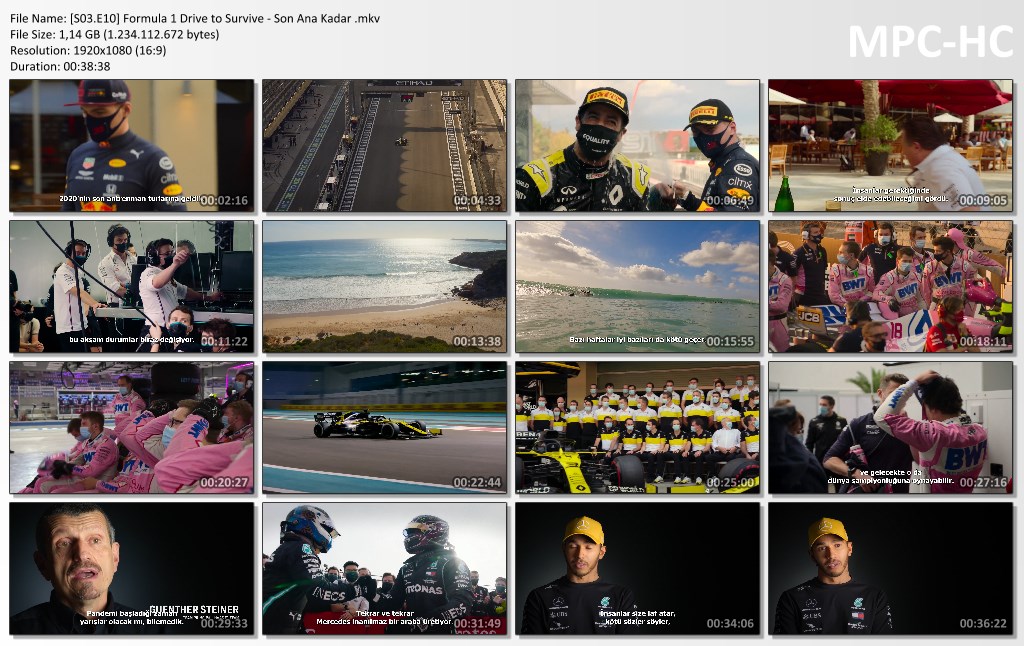Click the File Name text line
This screenshot has height=646, width=1024.
pos(195,19)
